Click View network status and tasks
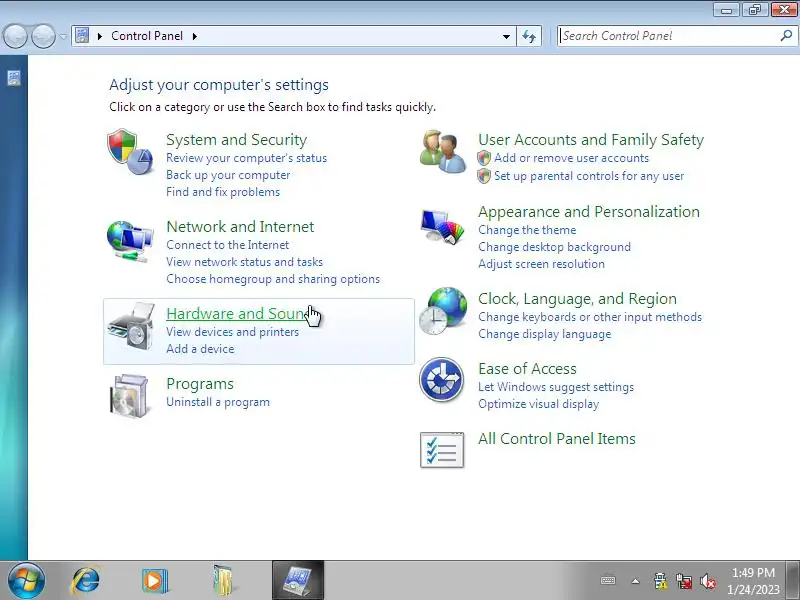The width and height of the screenshot is (800, 600). coord(244,262)
